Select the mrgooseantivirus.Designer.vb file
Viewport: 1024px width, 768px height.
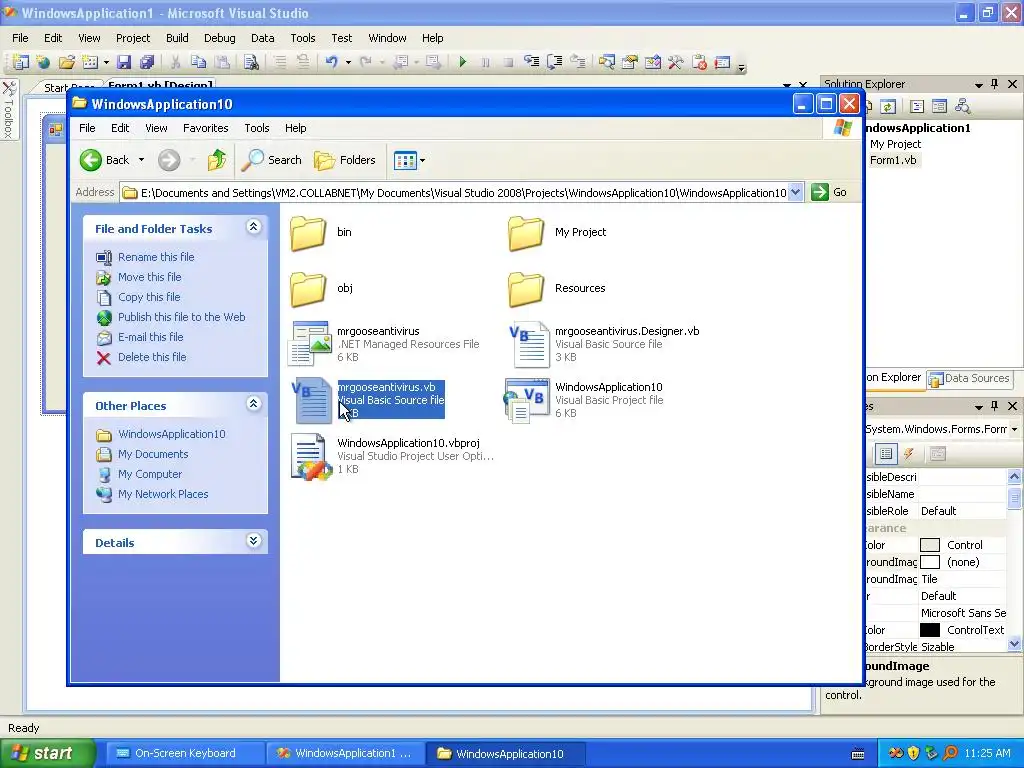coord(602,344)
